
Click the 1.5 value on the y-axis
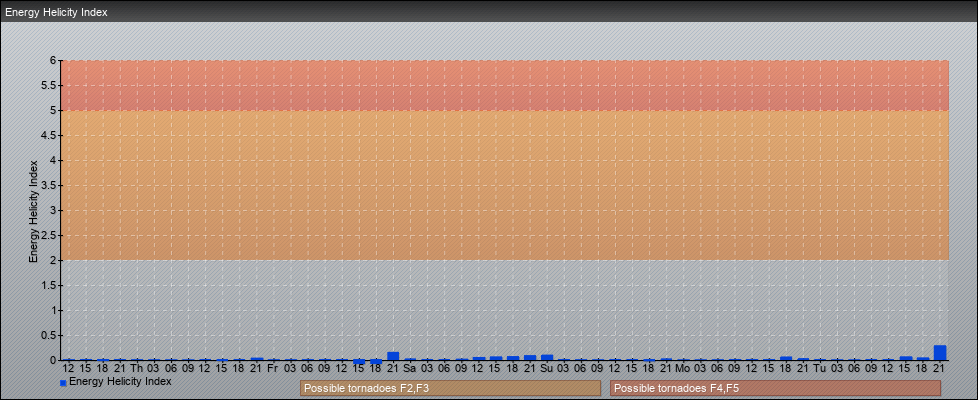pyautogui.click(x=49, y=285)
